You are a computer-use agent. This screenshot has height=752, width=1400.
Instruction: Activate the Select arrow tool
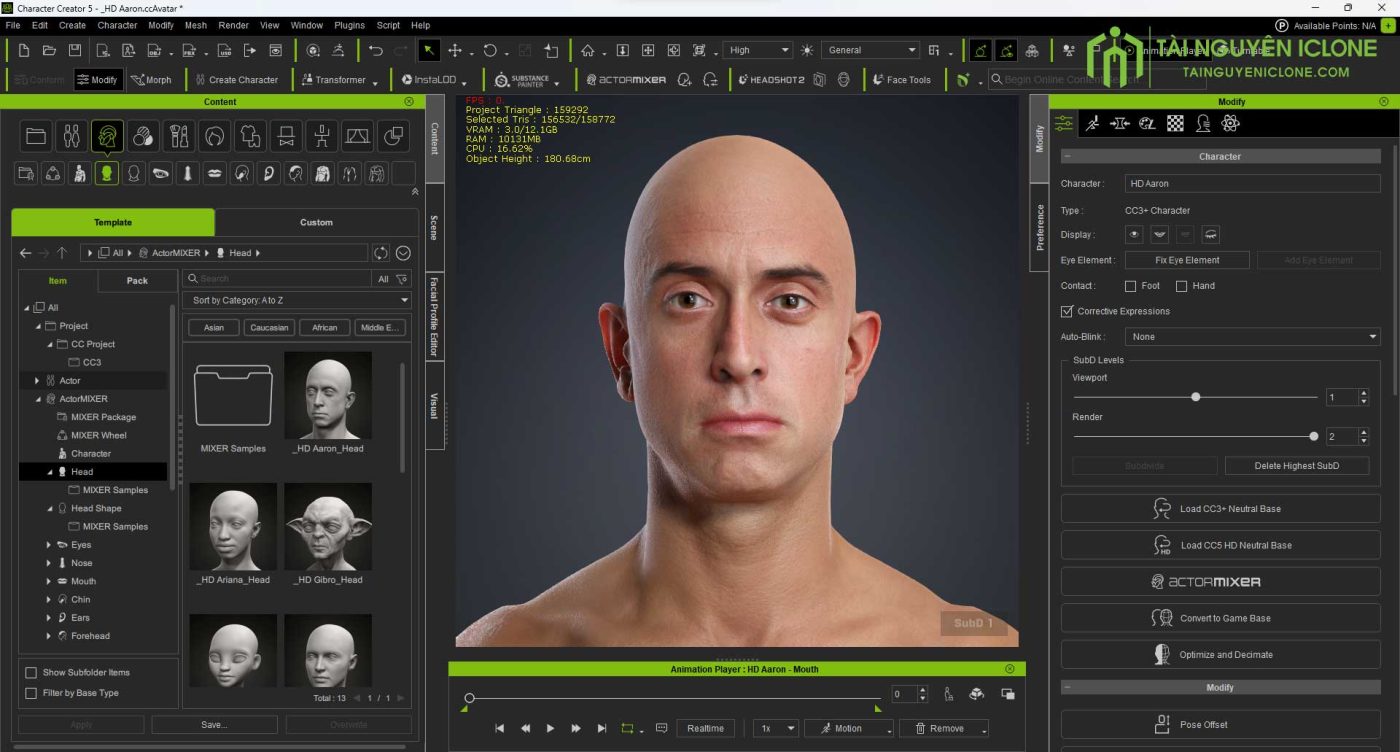click(428, 50)
